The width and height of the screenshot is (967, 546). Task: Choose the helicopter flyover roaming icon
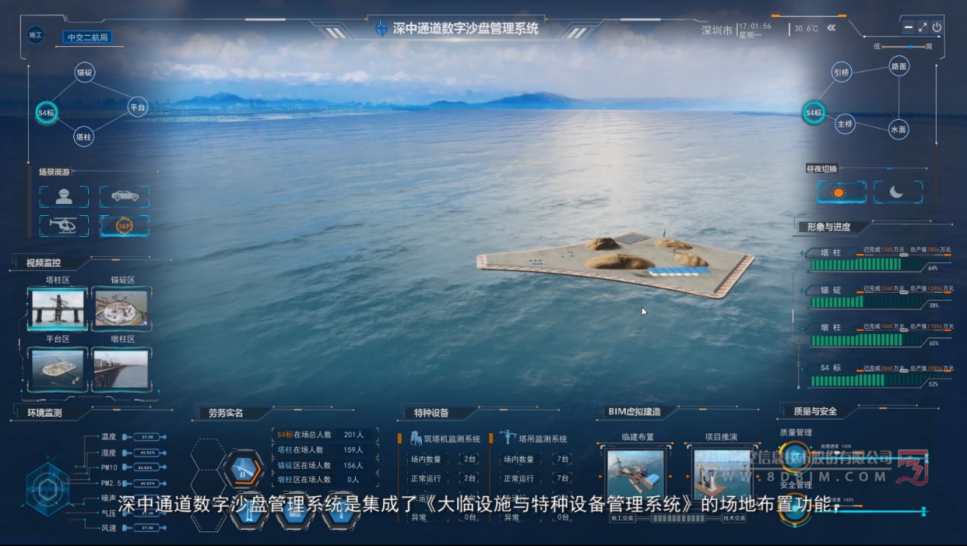(x=63, y=226)
